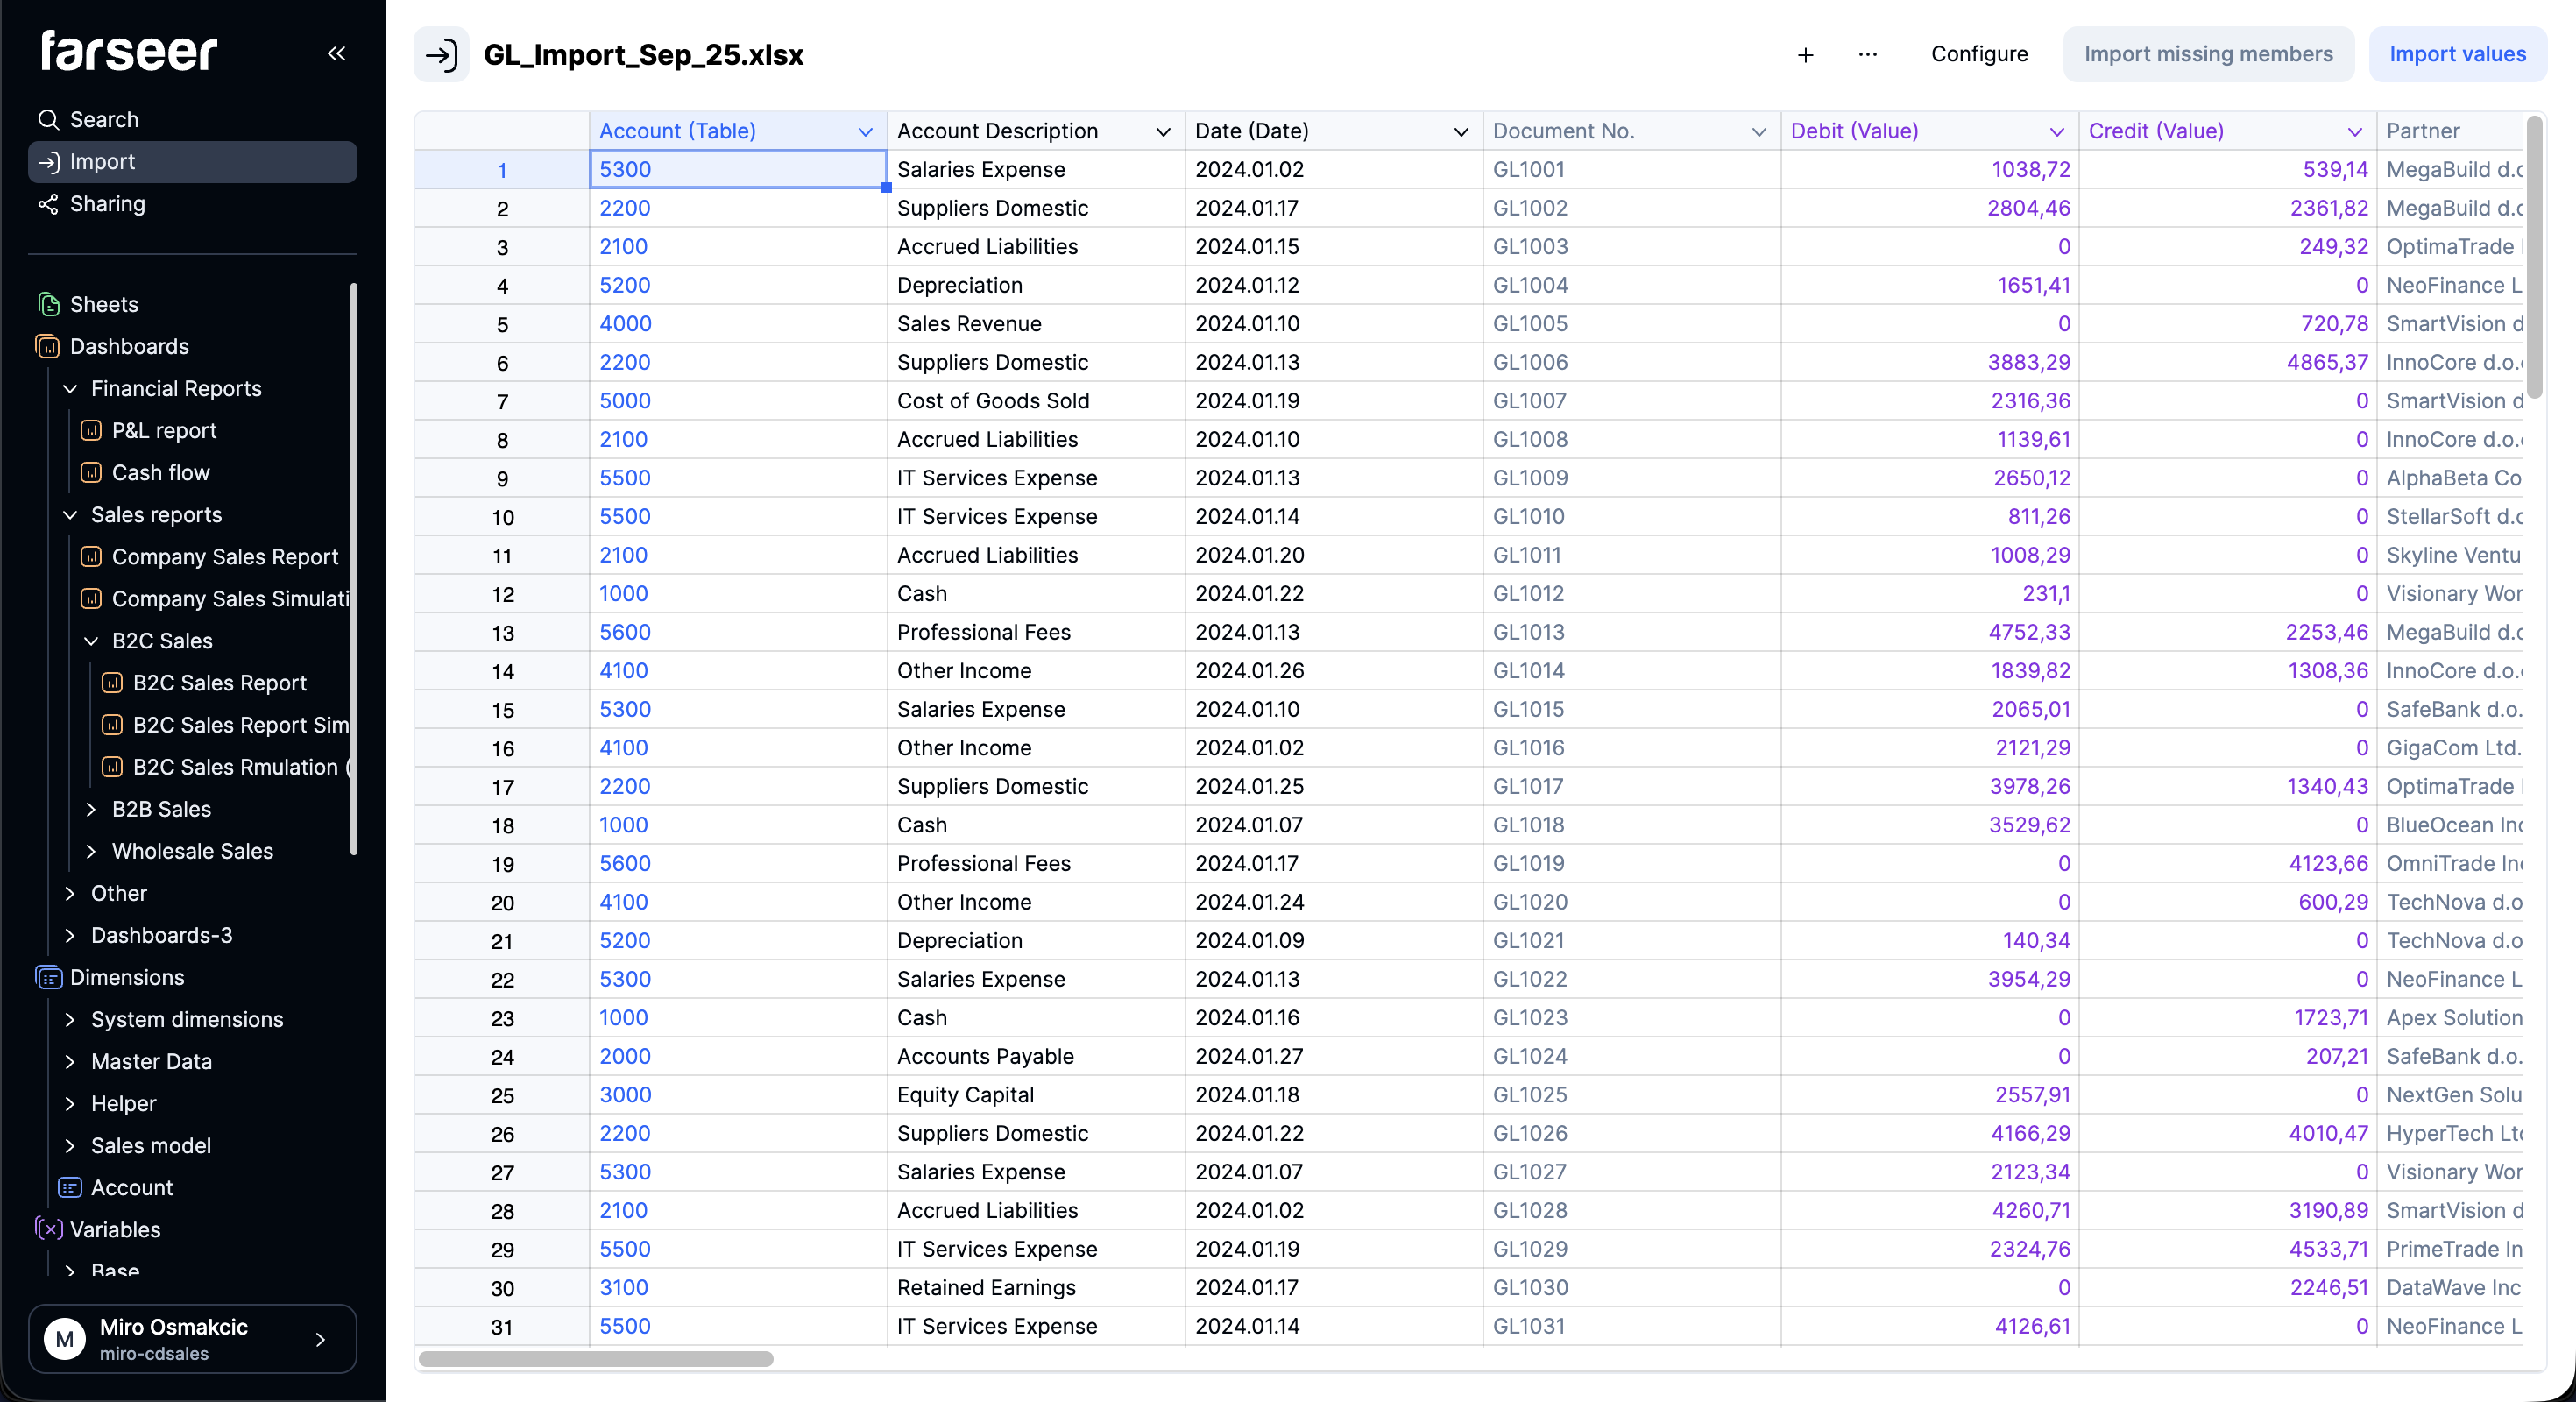
Task: Open Miro Osmakcic user profile menu
Action: click(x=192, y=1338)
